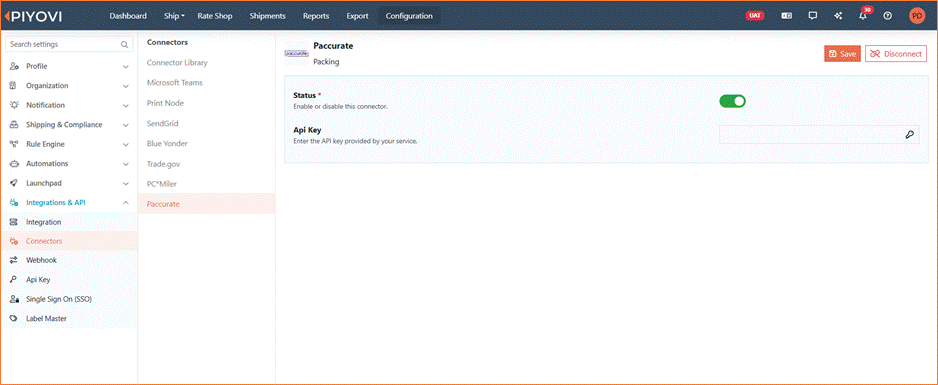
Task: Expand Shipping & Compliance chevron
Action: 126,125
